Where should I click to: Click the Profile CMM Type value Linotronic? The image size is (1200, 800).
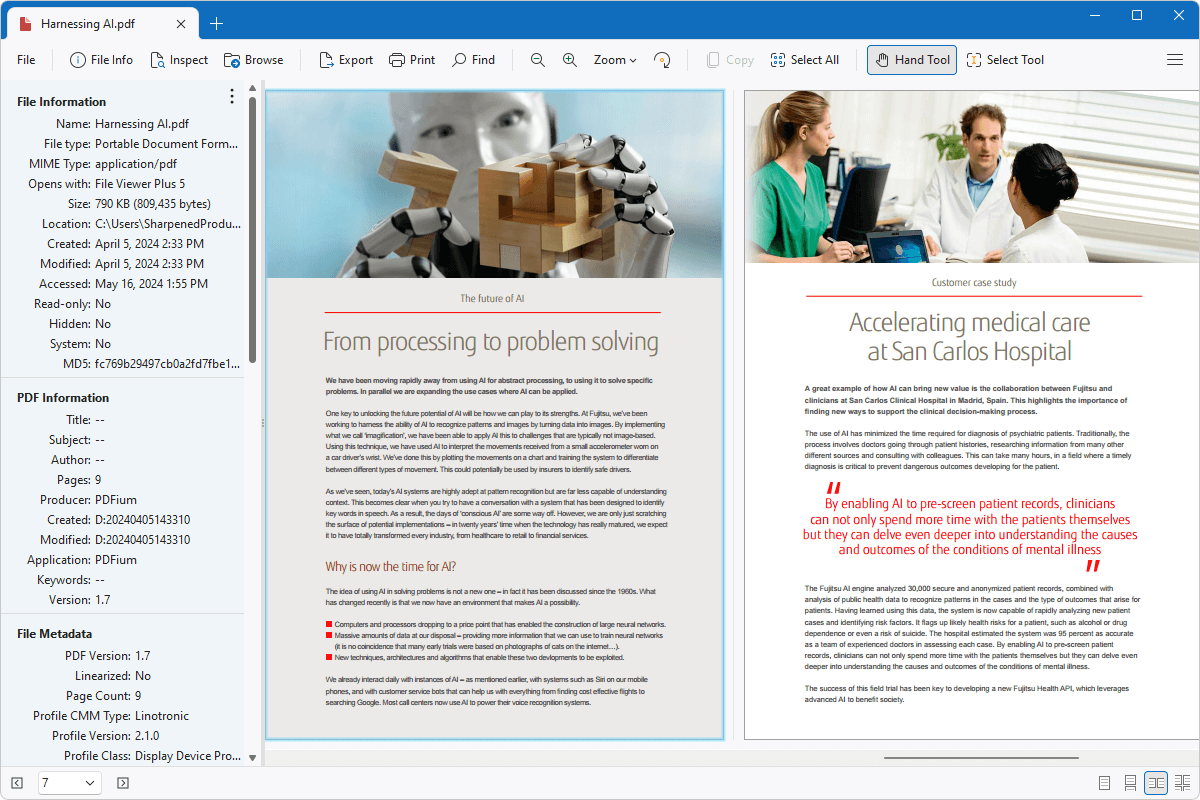(x=162, y=716)
